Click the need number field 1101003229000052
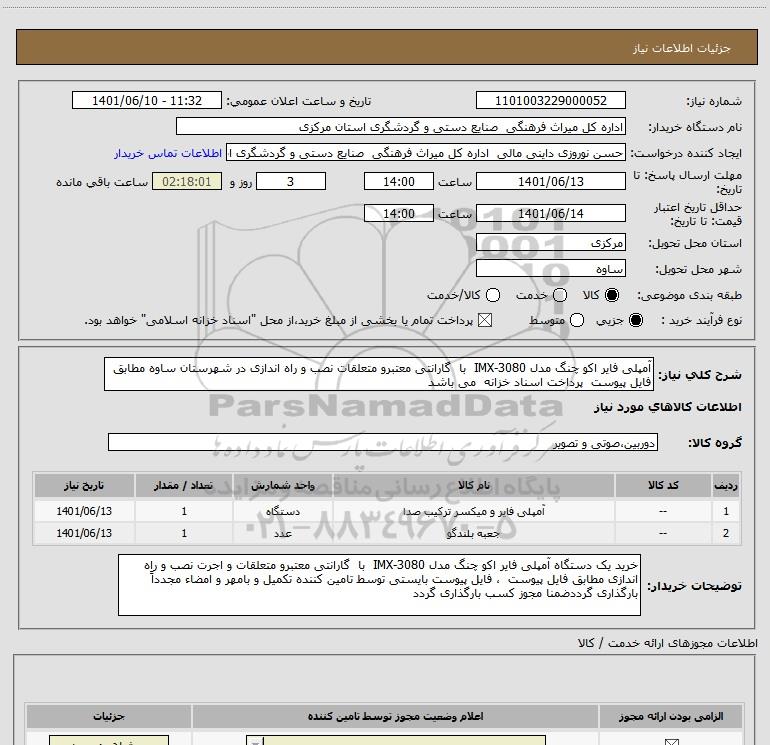770x745 pixels. (x=550, y=101)
